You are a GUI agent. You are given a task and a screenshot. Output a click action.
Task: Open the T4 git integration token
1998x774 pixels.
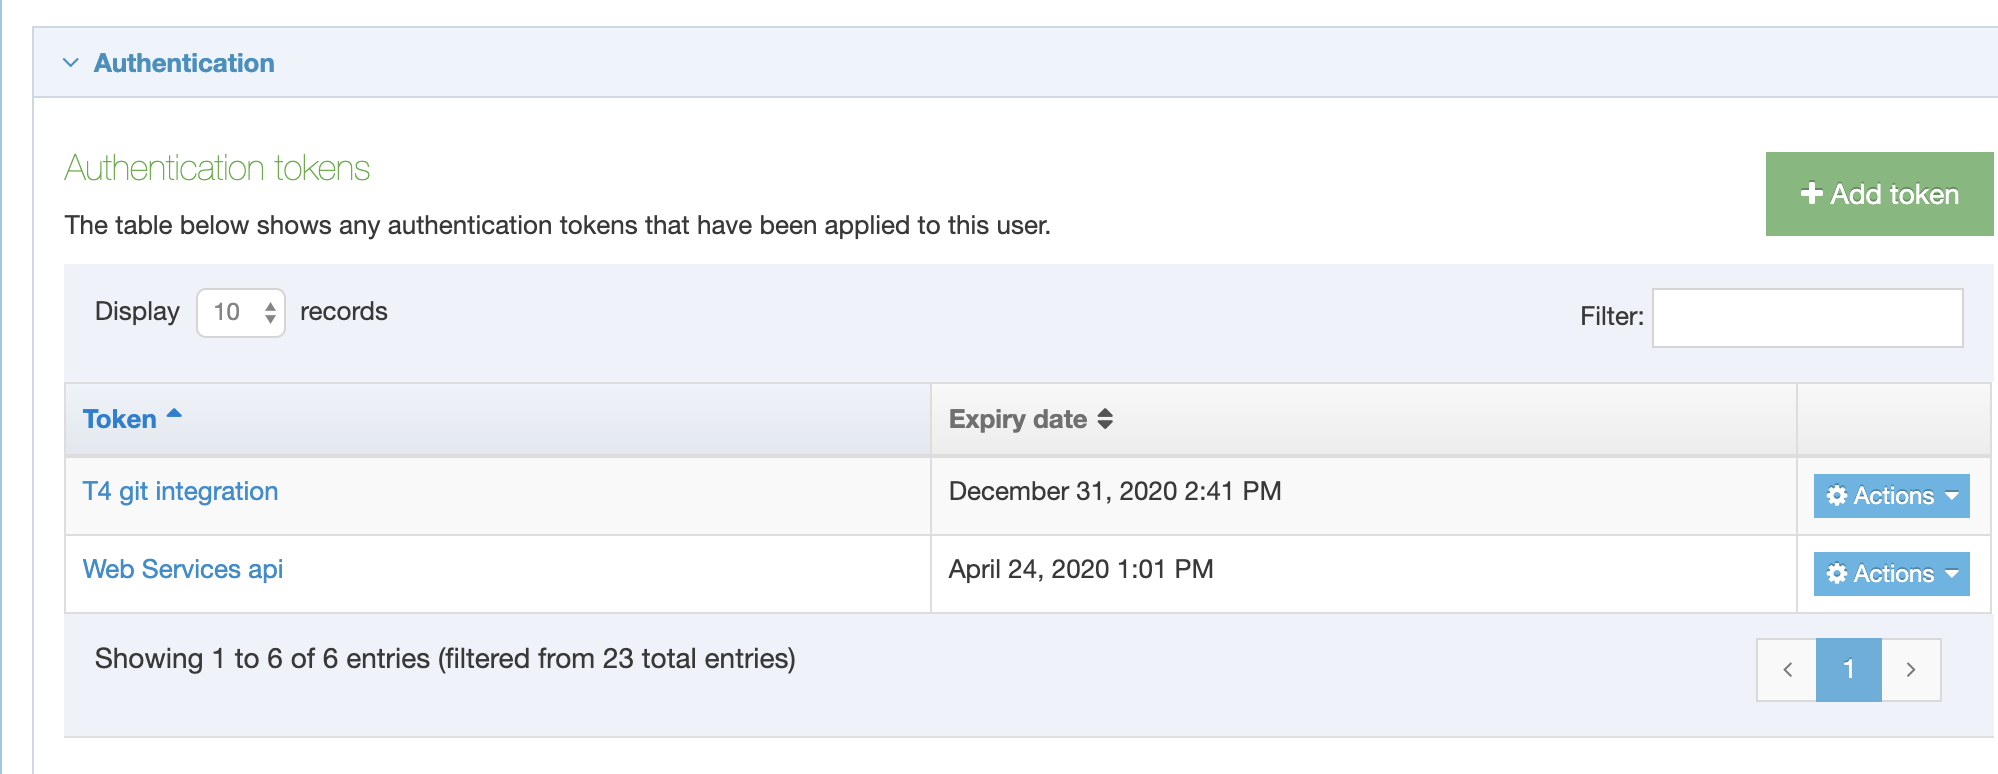point(180,491)
